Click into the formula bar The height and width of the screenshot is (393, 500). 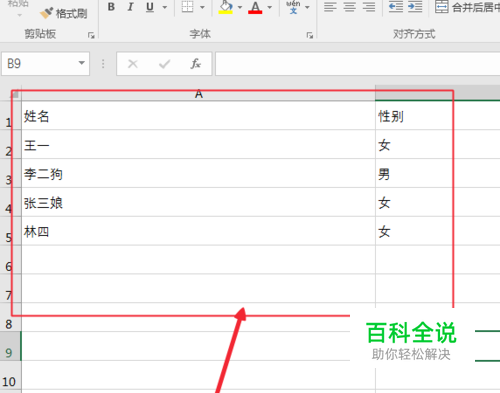point(357,63)
